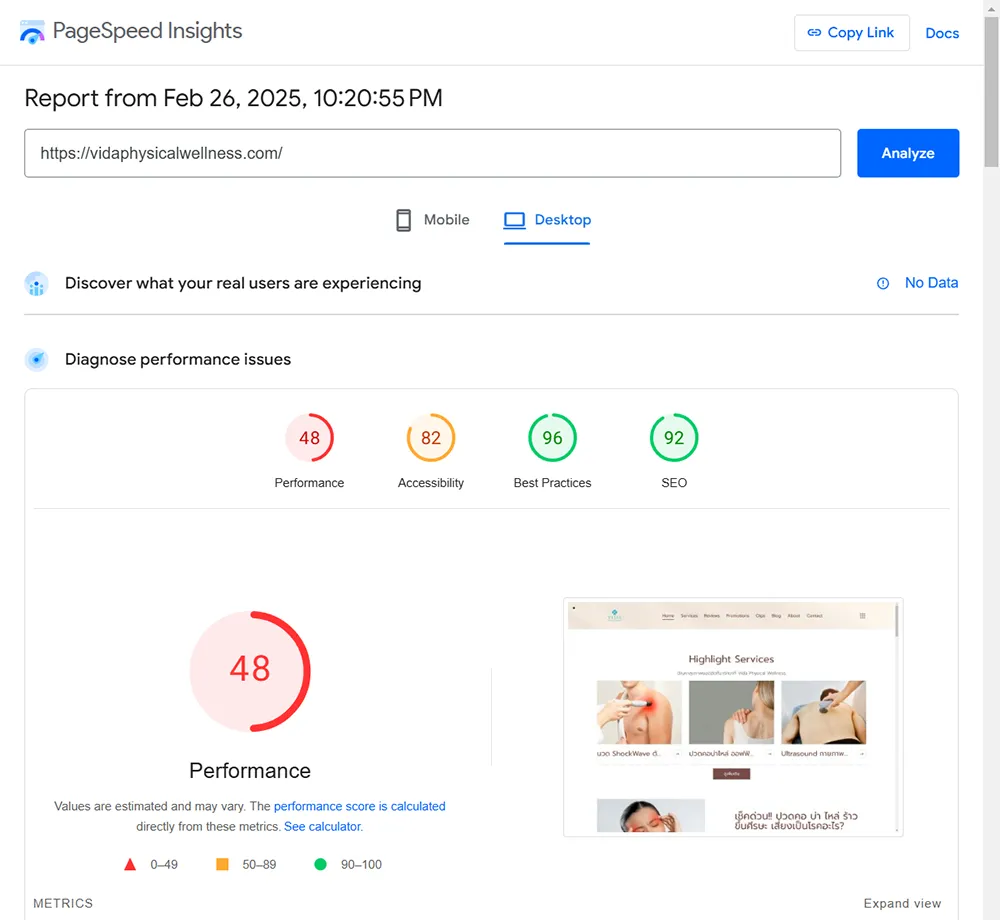Screen dimensions: 1000x920
Task: Click the real users experience icon
Action: tap(36, 284)
